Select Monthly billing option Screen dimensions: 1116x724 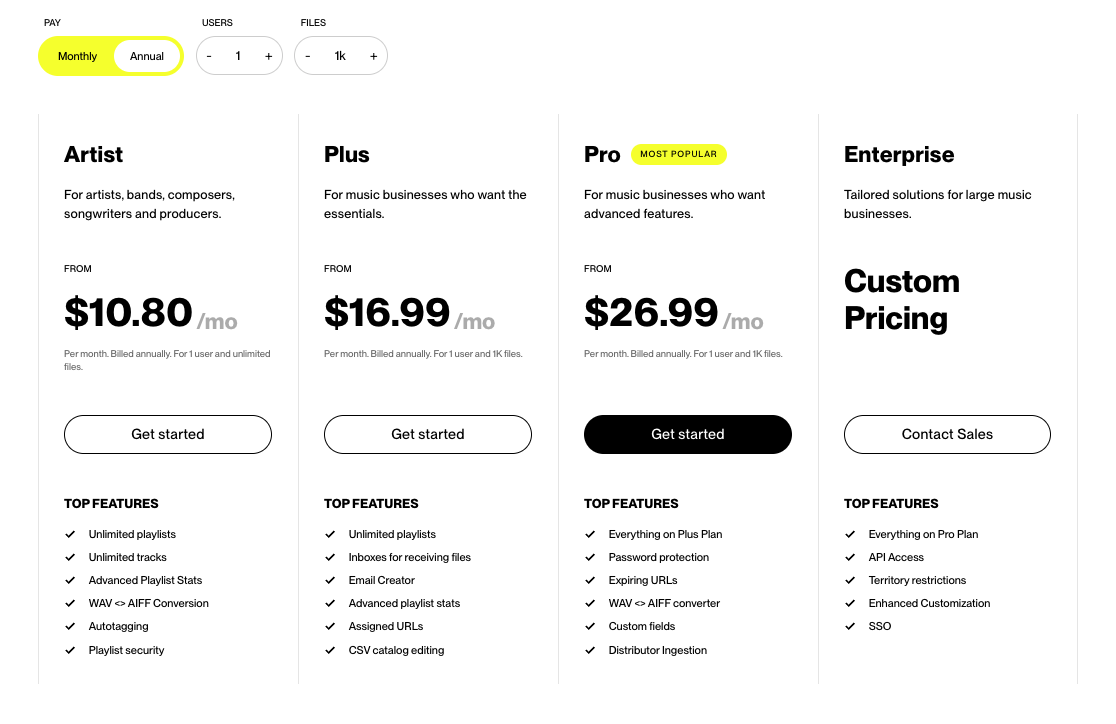(77, 56)
